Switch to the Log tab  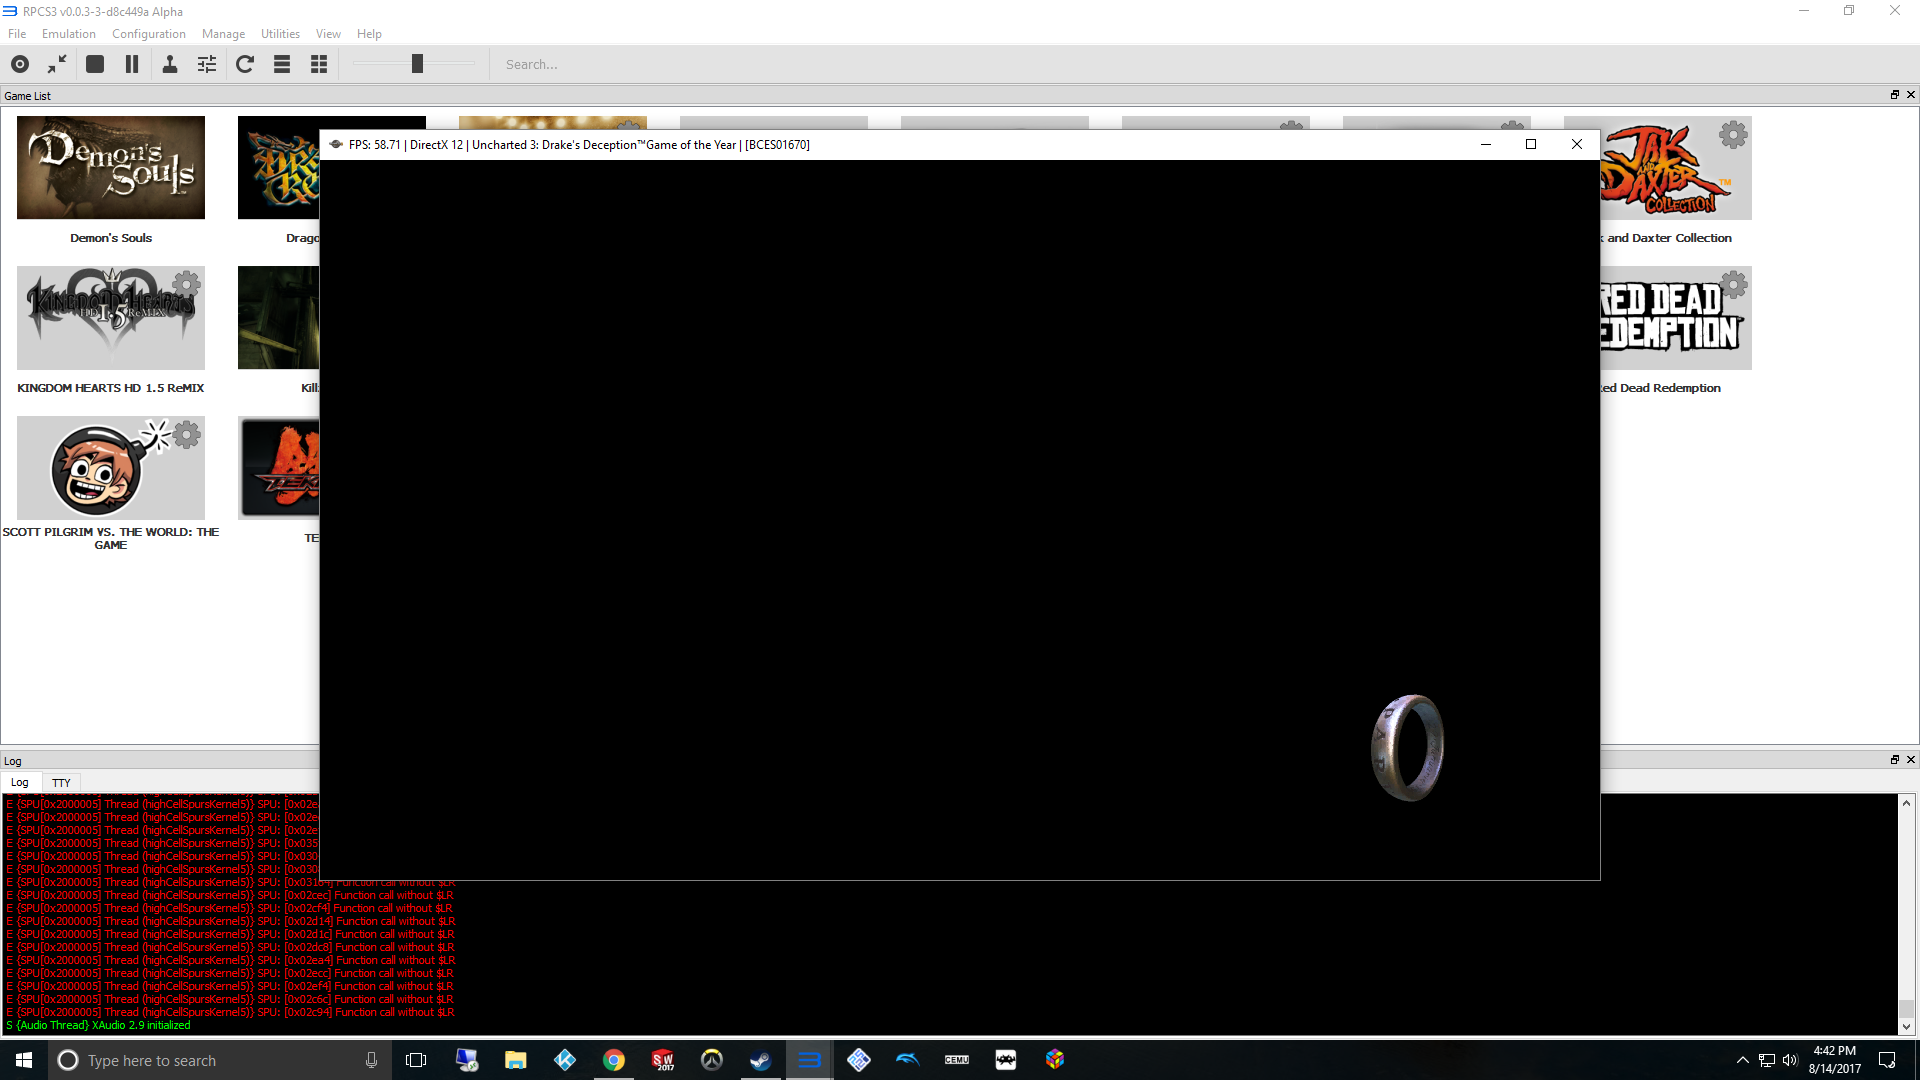pos(20,782)
